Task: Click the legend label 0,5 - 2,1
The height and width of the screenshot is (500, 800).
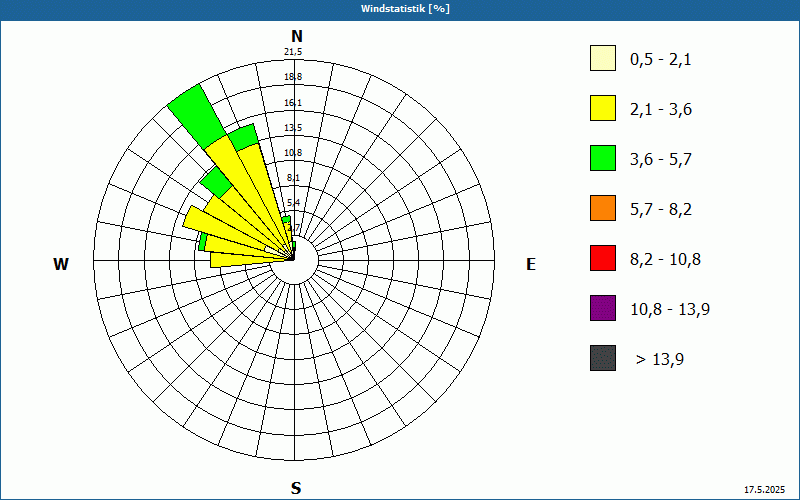Action: [661, 60]
